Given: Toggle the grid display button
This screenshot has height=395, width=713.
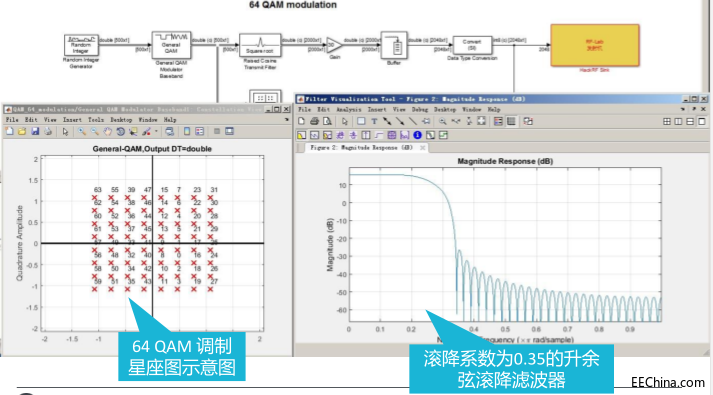Looking at the screenshot, I should [512, 121].
